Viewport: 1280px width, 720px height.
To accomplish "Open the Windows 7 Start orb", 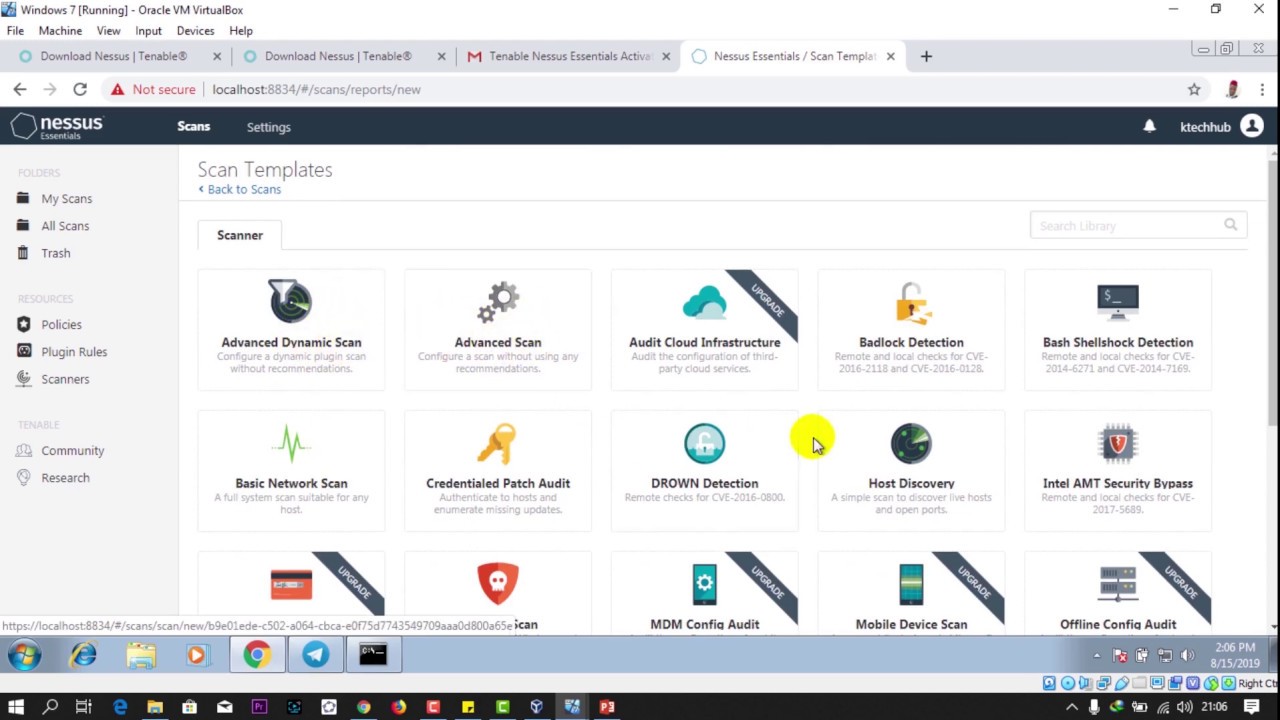I will coord(24,655).
